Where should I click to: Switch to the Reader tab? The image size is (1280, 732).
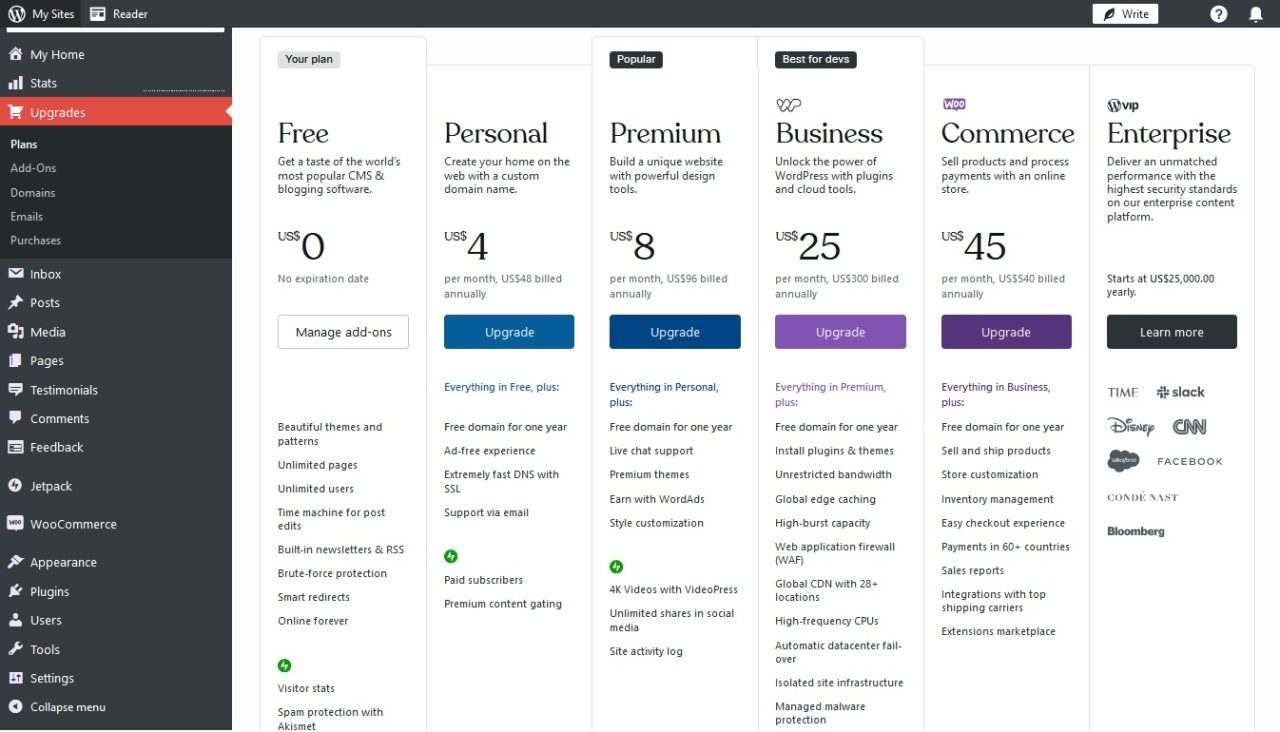[x=119, y=14]
